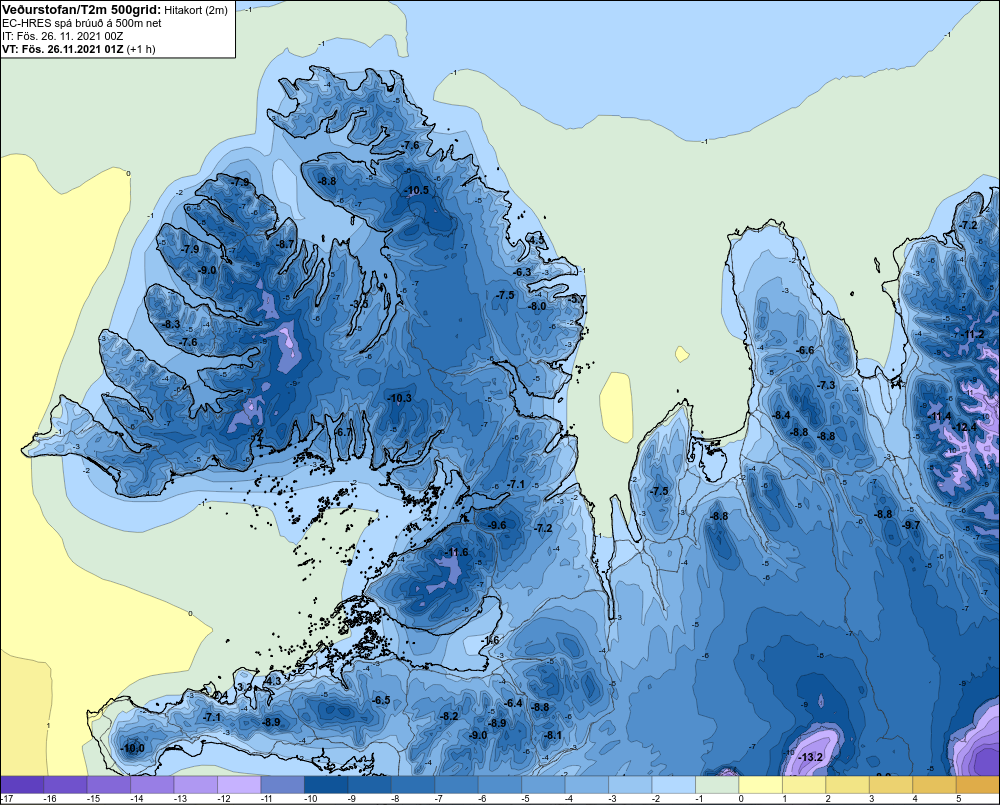This screenshot has width=1000, height=805.
Task: Select orange legend swatch right of 5
Action: [x=977, y=785]
